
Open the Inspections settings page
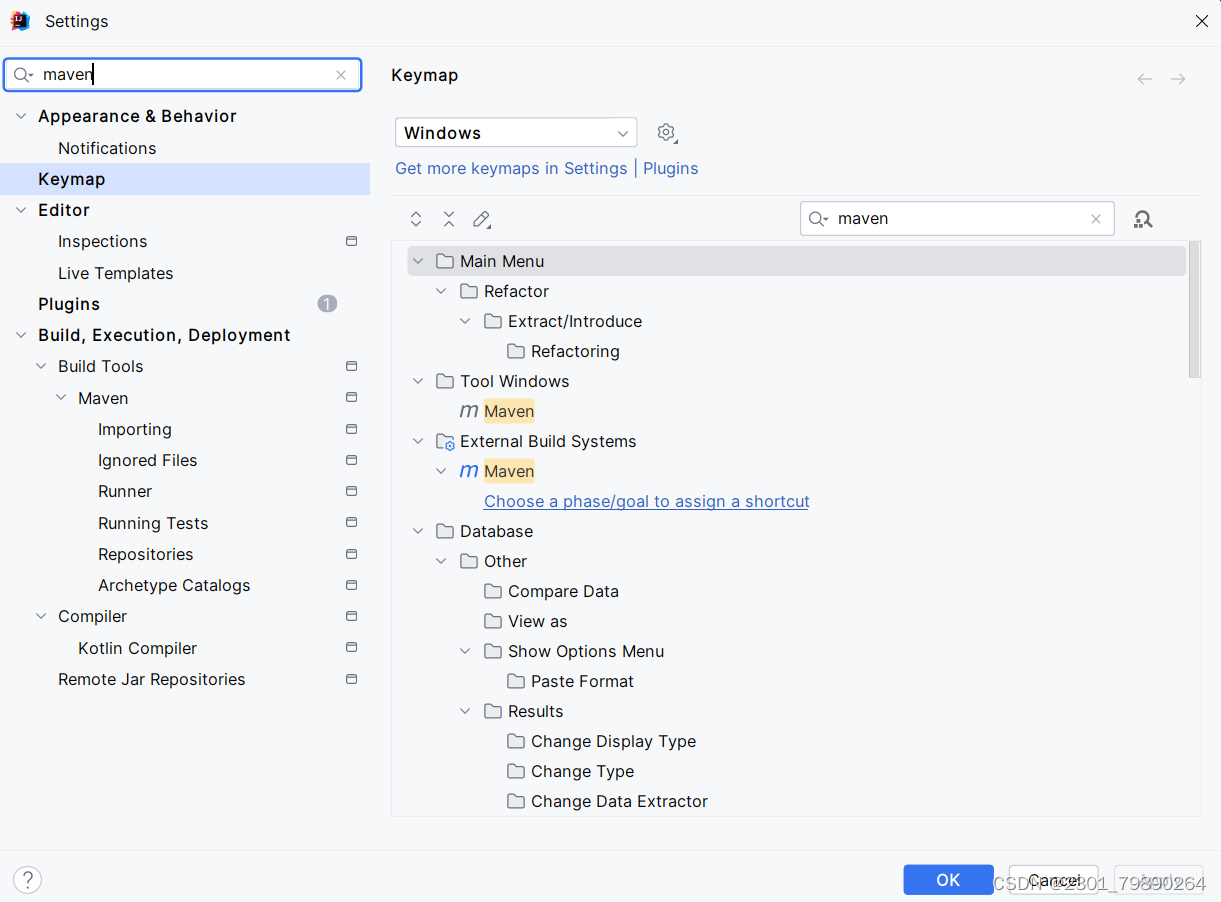coord(102,241)
